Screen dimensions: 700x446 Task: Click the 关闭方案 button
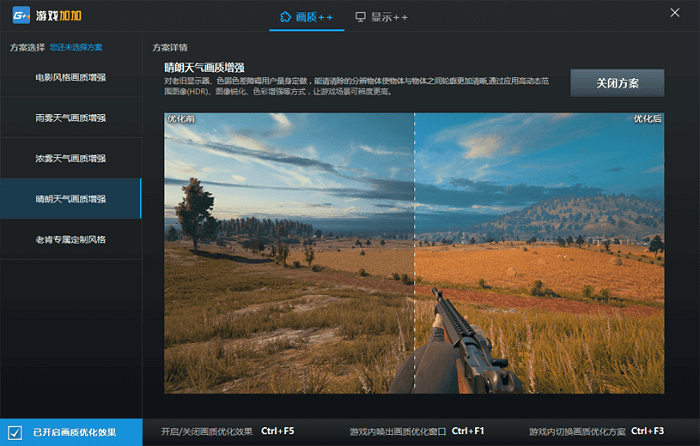(x=617, y=83)
